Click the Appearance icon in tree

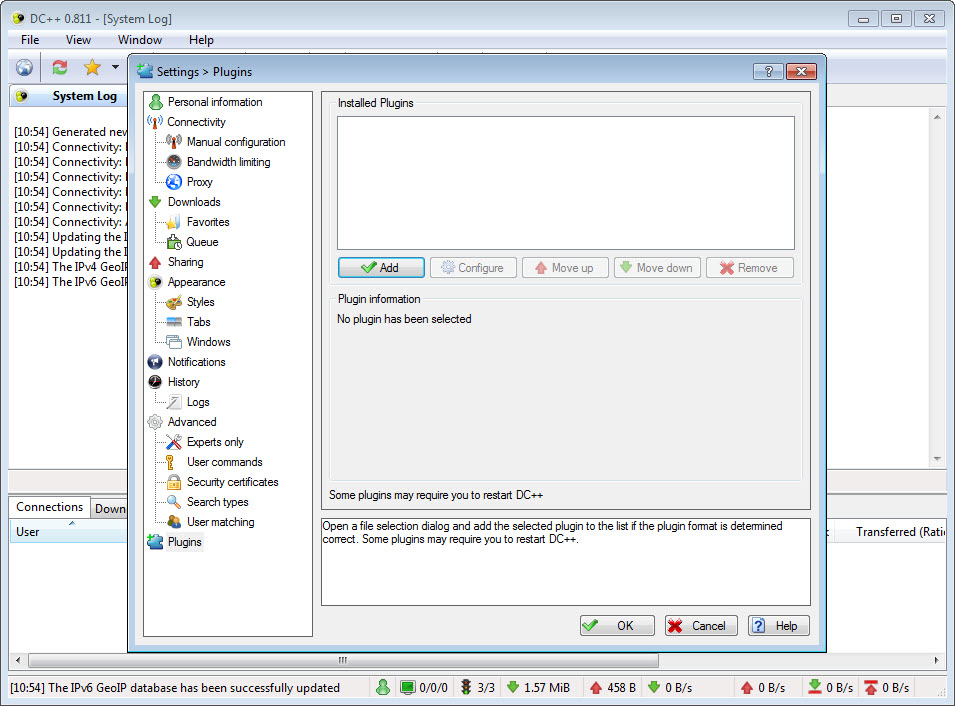(x=155, y=282)
